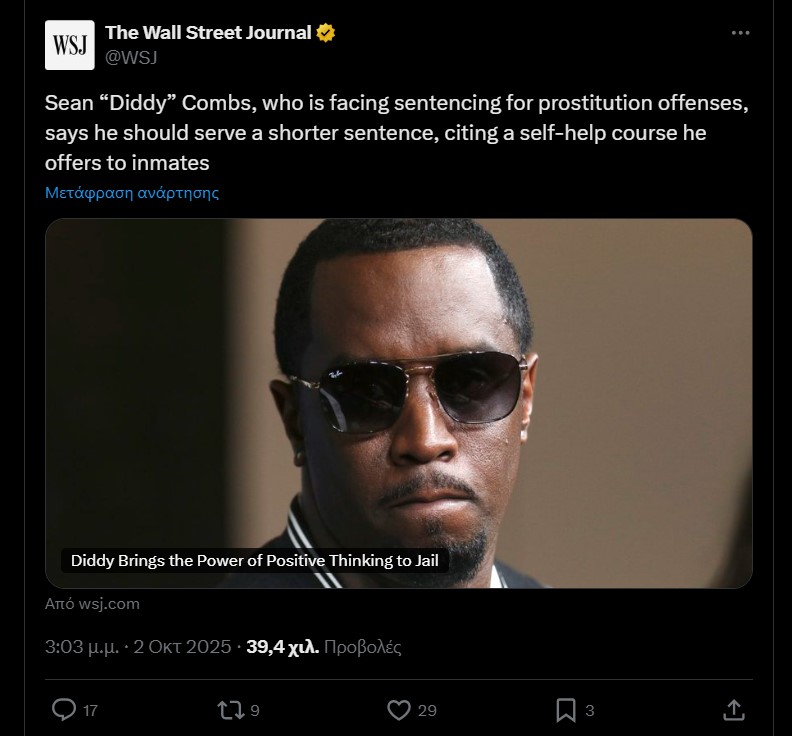Click the article headline caption overlay

254,561
